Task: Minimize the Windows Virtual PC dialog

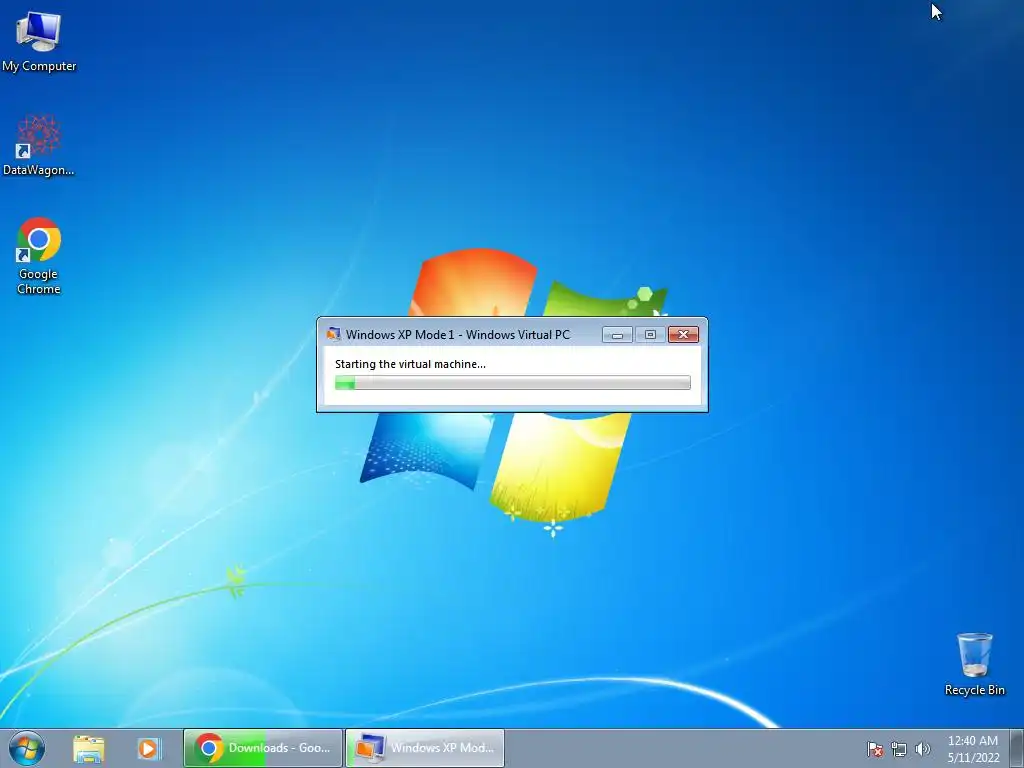Action: pyautogui.click(x=617, y=335)
